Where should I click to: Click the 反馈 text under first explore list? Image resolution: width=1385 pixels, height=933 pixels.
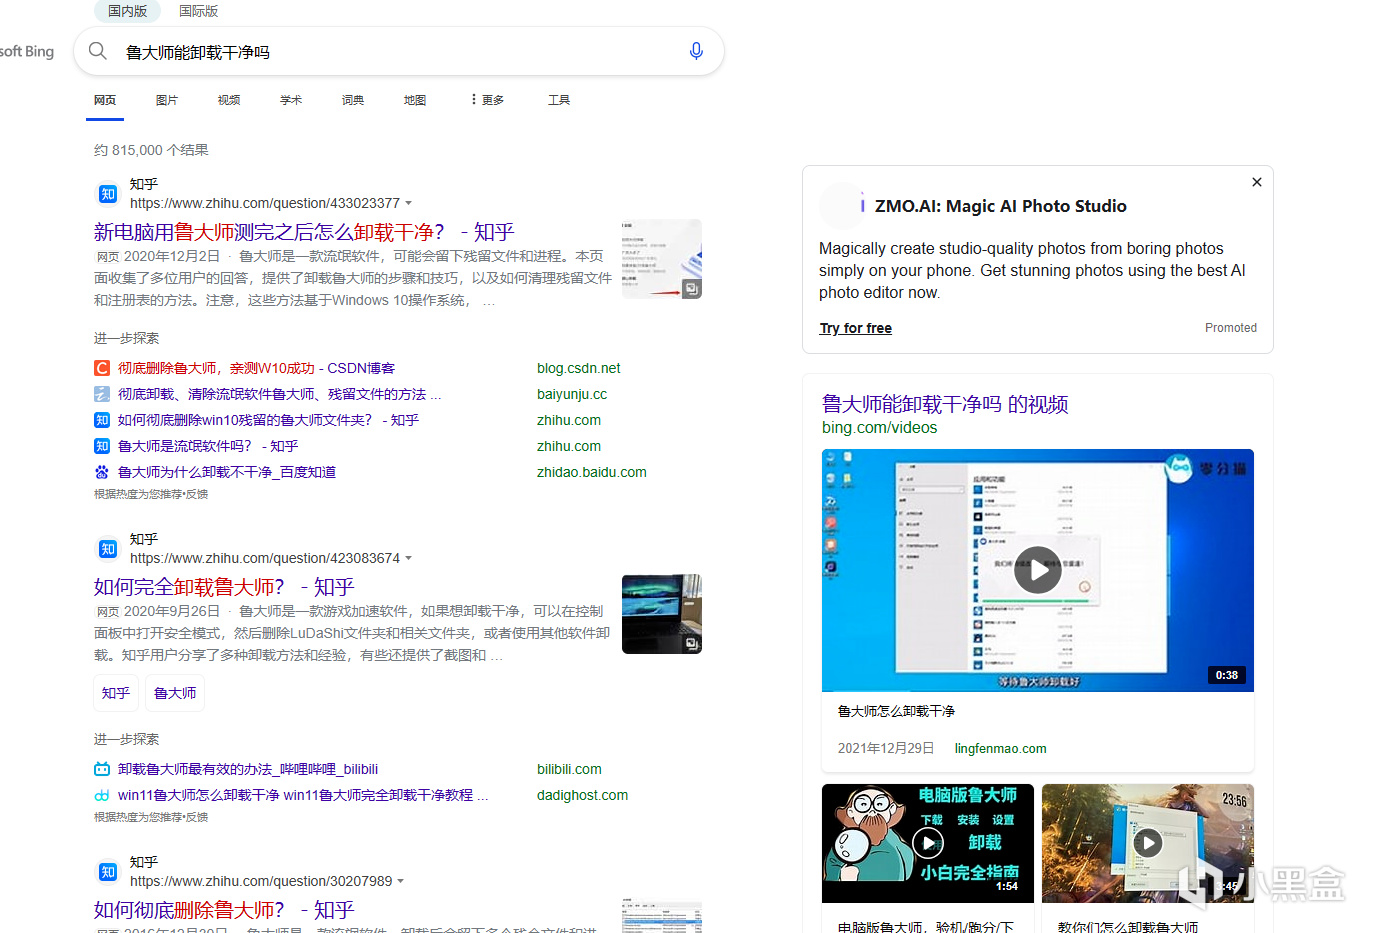197,494
